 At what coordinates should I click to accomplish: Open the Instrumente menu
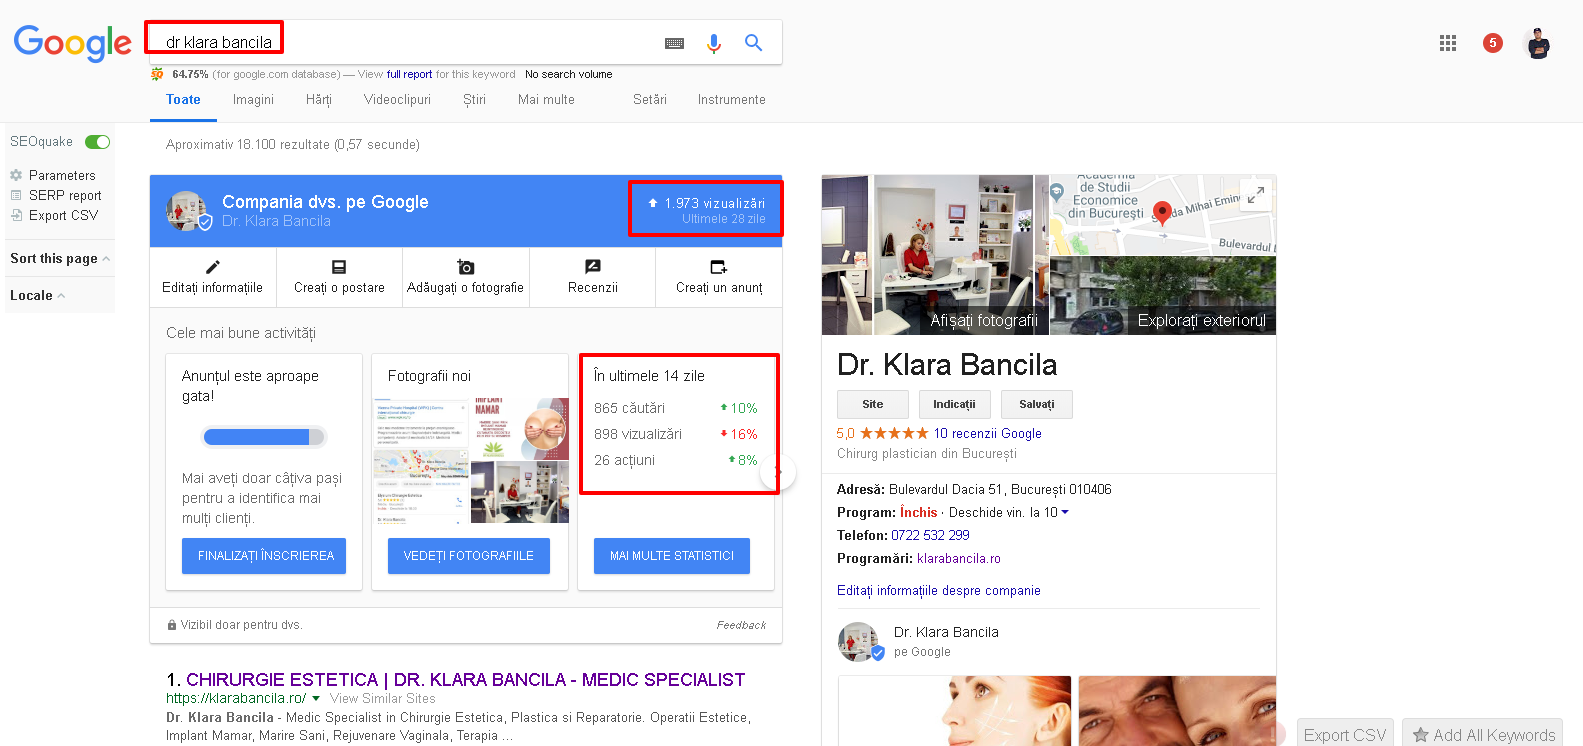pos(732,100)
